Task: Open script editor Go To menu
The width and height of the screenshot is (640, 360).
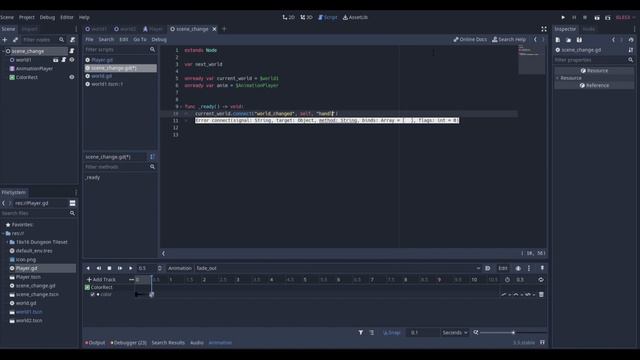Action: click(x=140, y=40)
